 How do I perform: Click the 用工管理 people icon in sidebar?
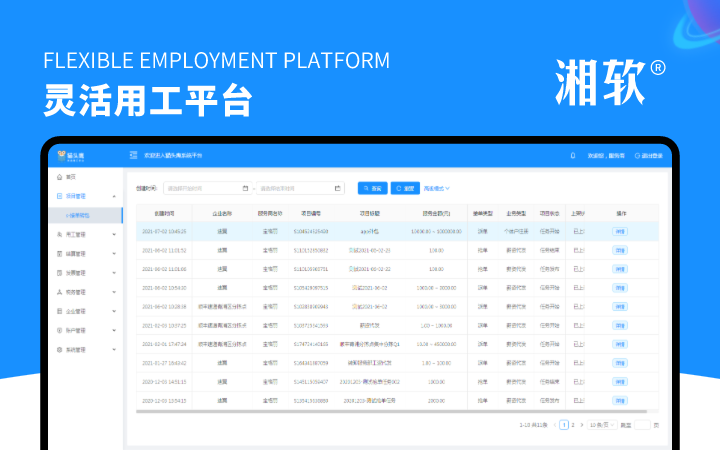coord(59,234)
